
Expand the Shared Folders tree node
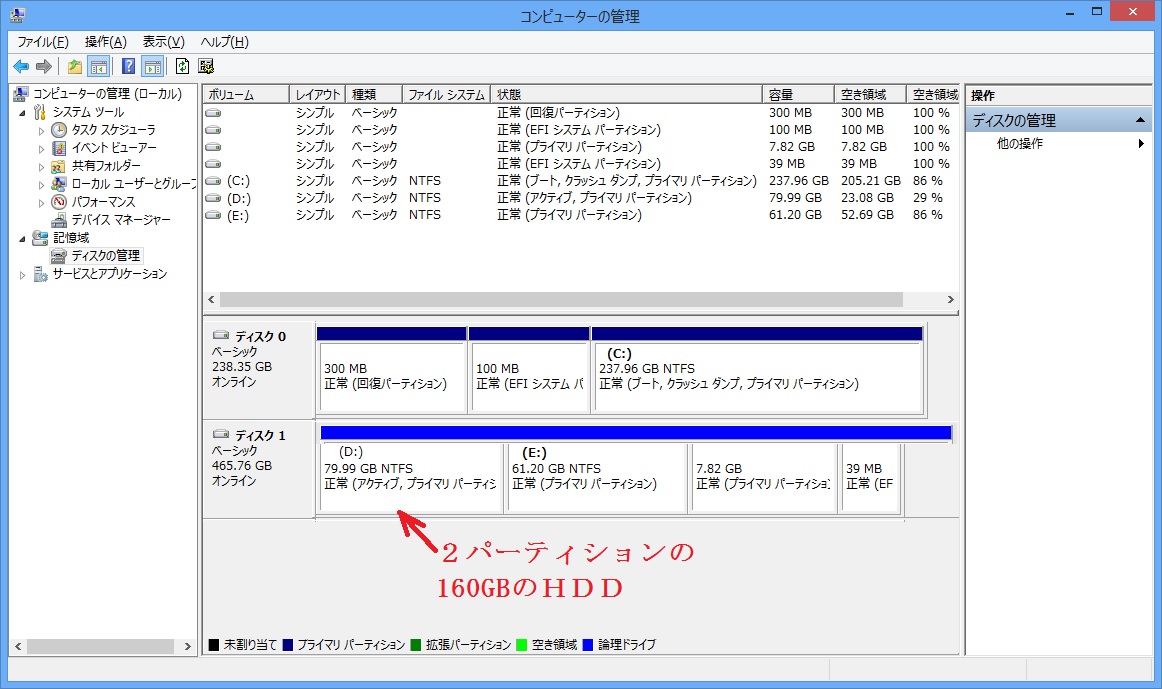pos(42,167)
